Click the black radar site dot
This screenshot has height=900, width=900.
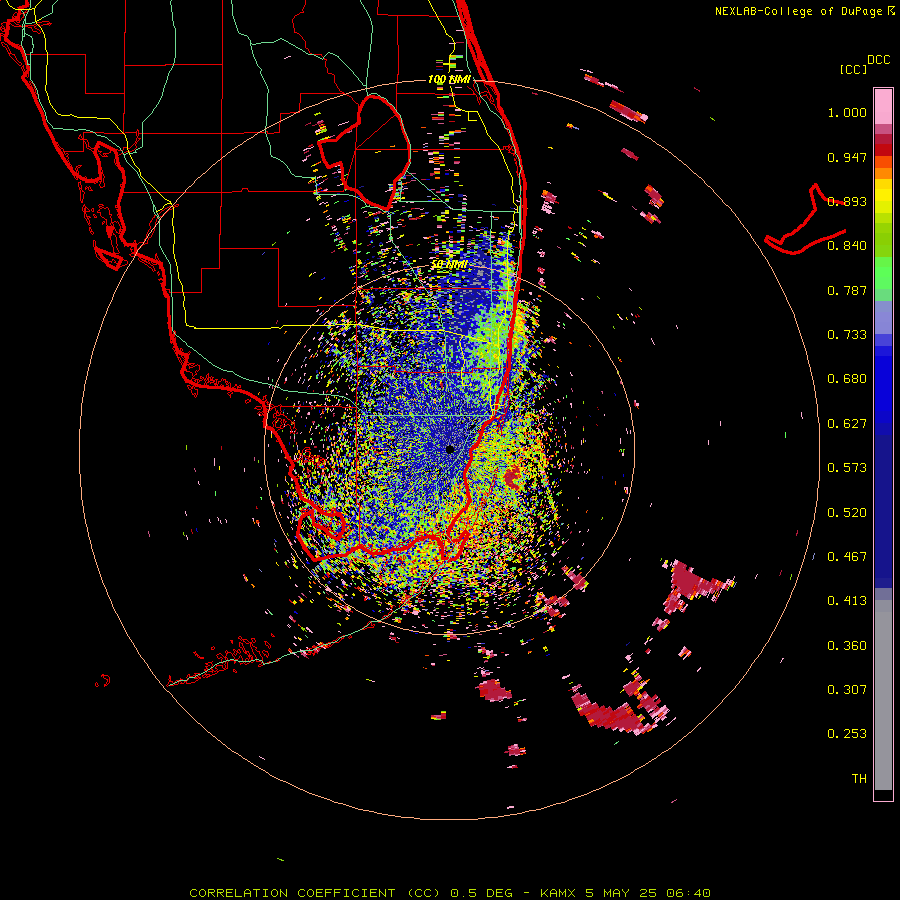(x=450, y=449)
